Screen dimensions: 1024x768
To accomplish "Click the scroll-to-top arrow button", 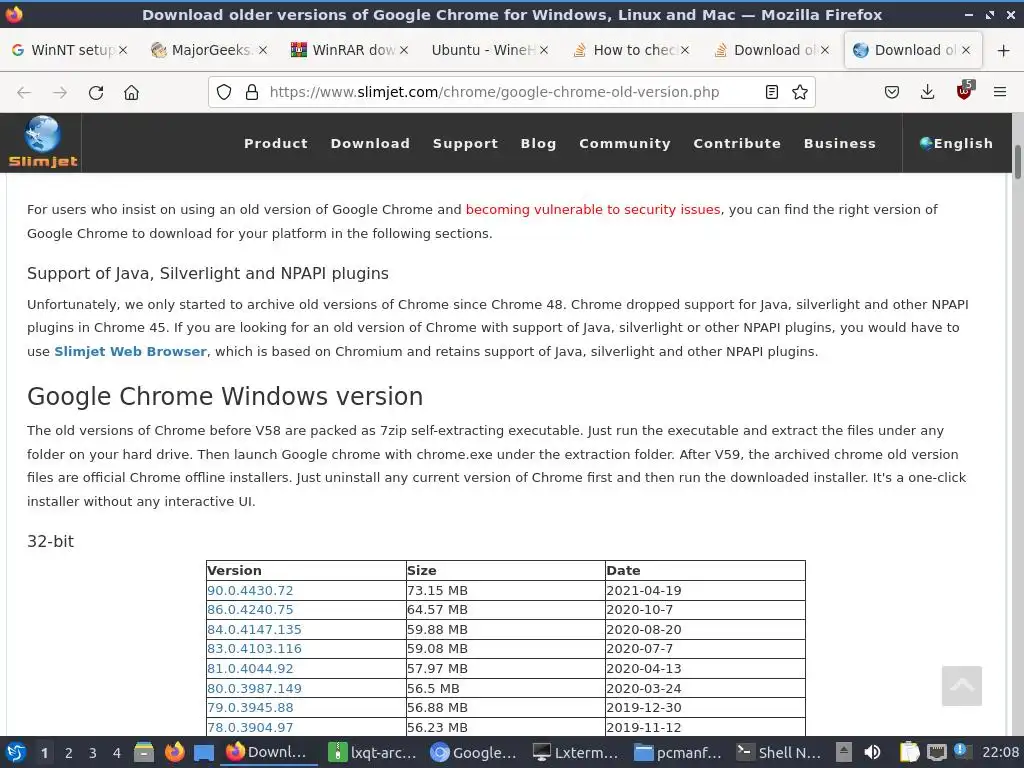I will (961, 686).
